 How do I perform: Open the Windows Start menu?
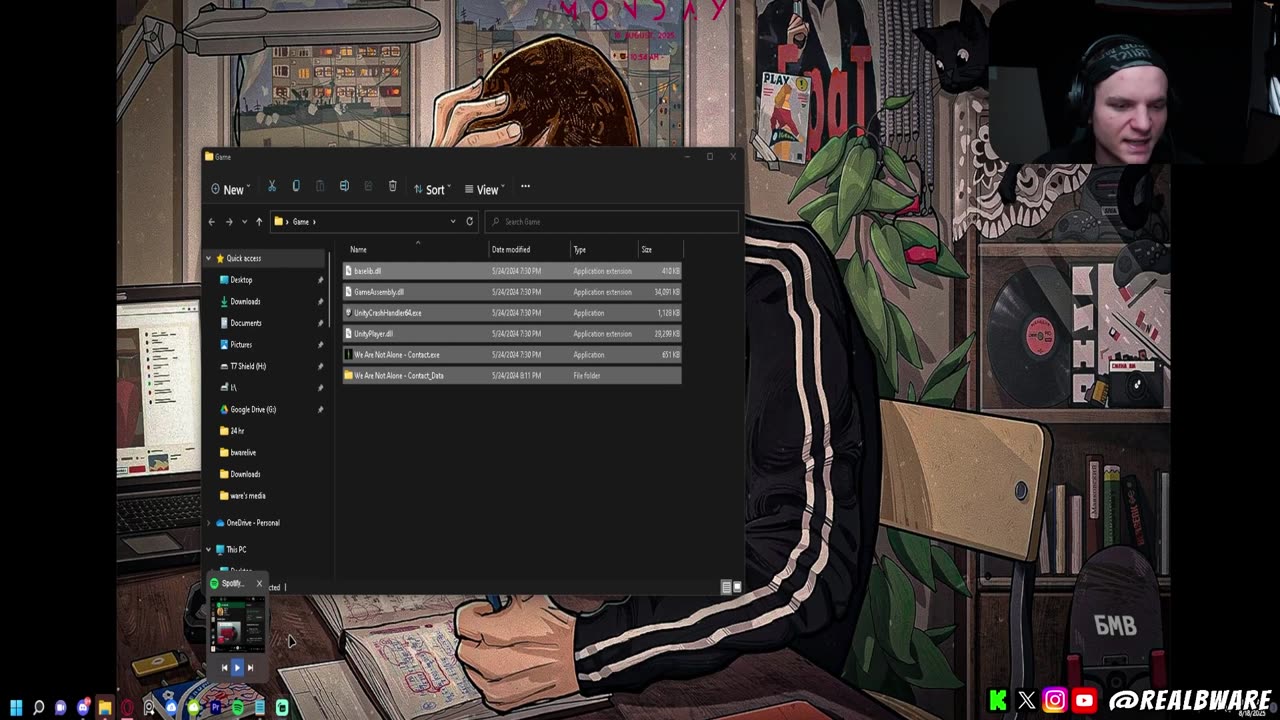point(16,708)
